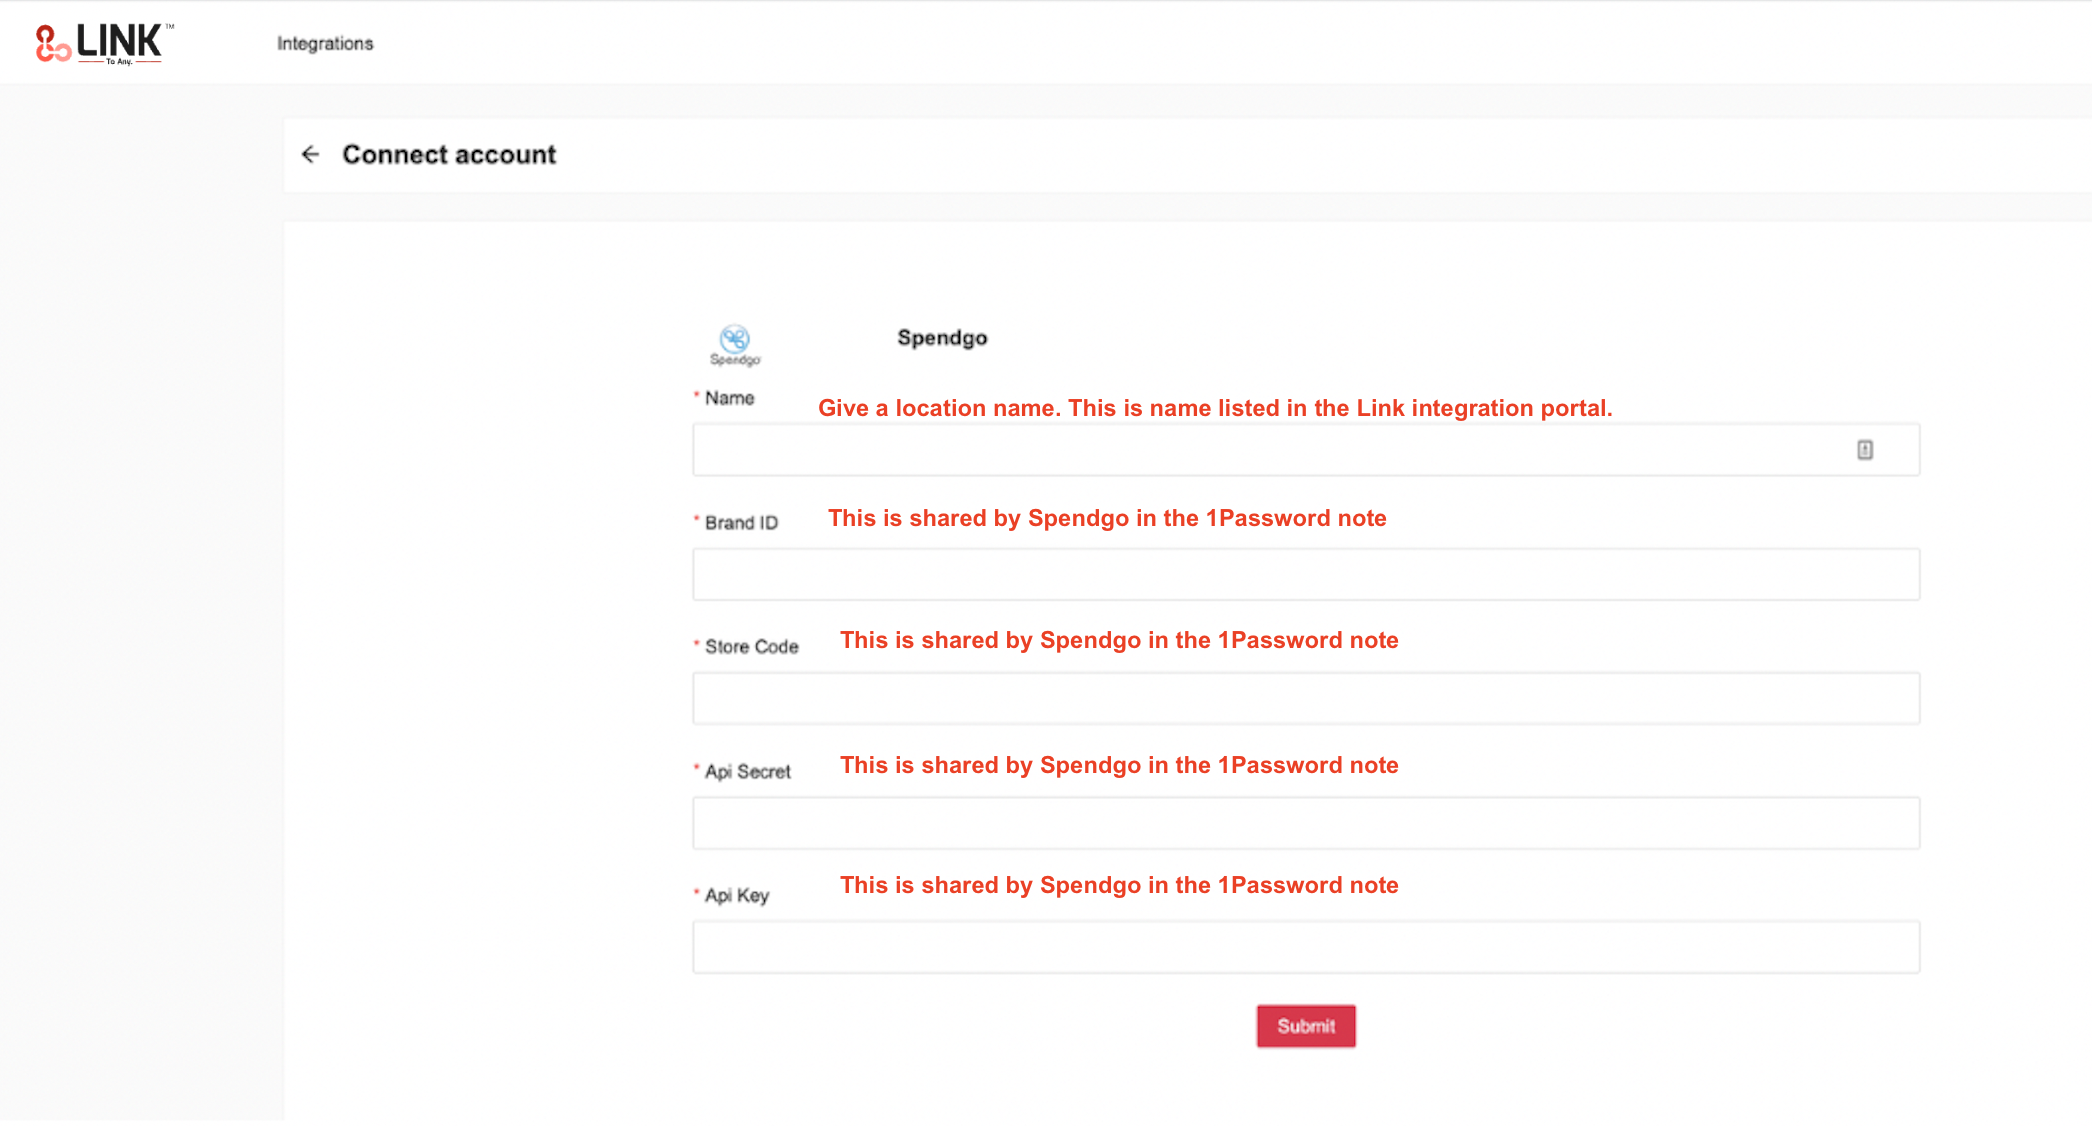Focus the Api Key input field
Screen dimensions: 2092x1126
coord(1305,947)
